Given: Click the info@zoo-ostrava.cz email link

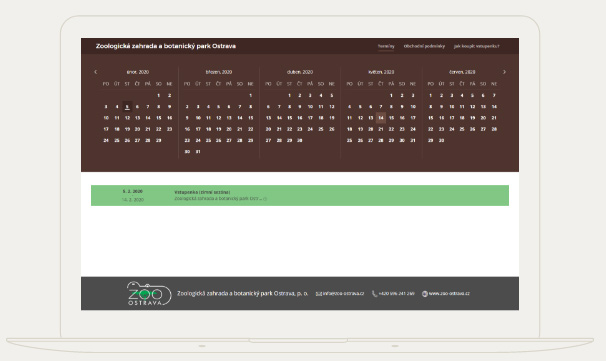Looking at the screenshot, I should (x=343, y=294).
